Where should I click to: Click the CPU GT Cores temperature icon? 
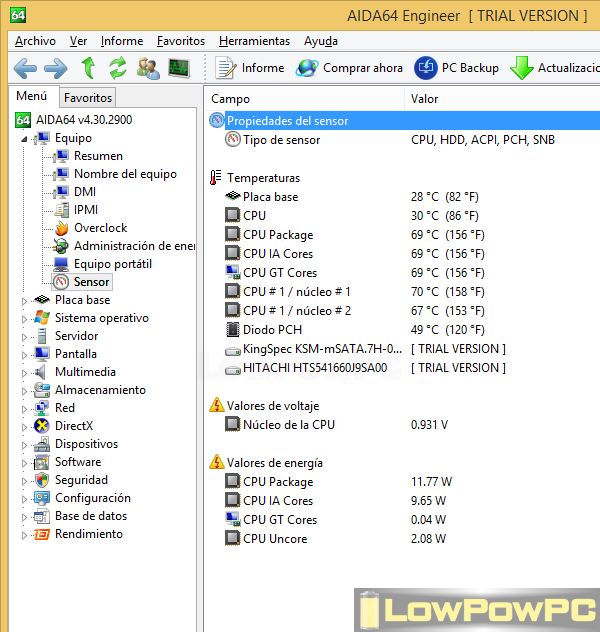233,272
